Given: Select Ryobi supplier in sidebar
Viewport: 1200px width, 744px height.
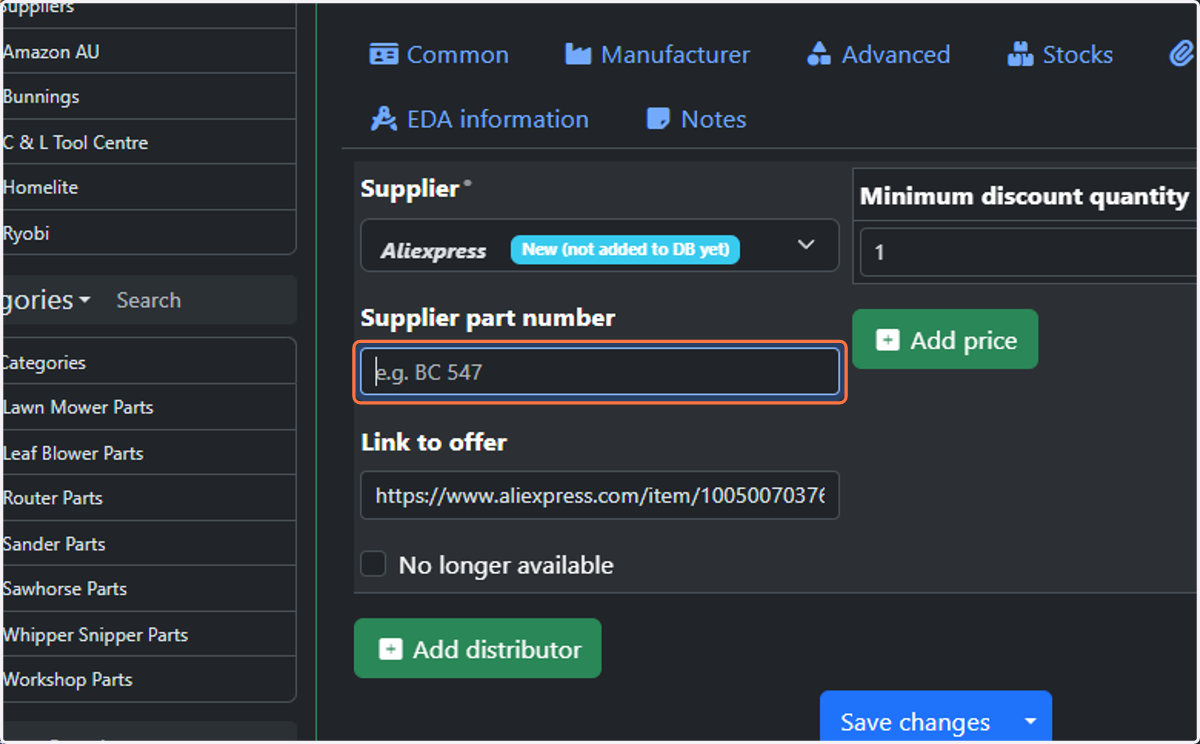Looking at the screenshot, I should pos(148,232).
